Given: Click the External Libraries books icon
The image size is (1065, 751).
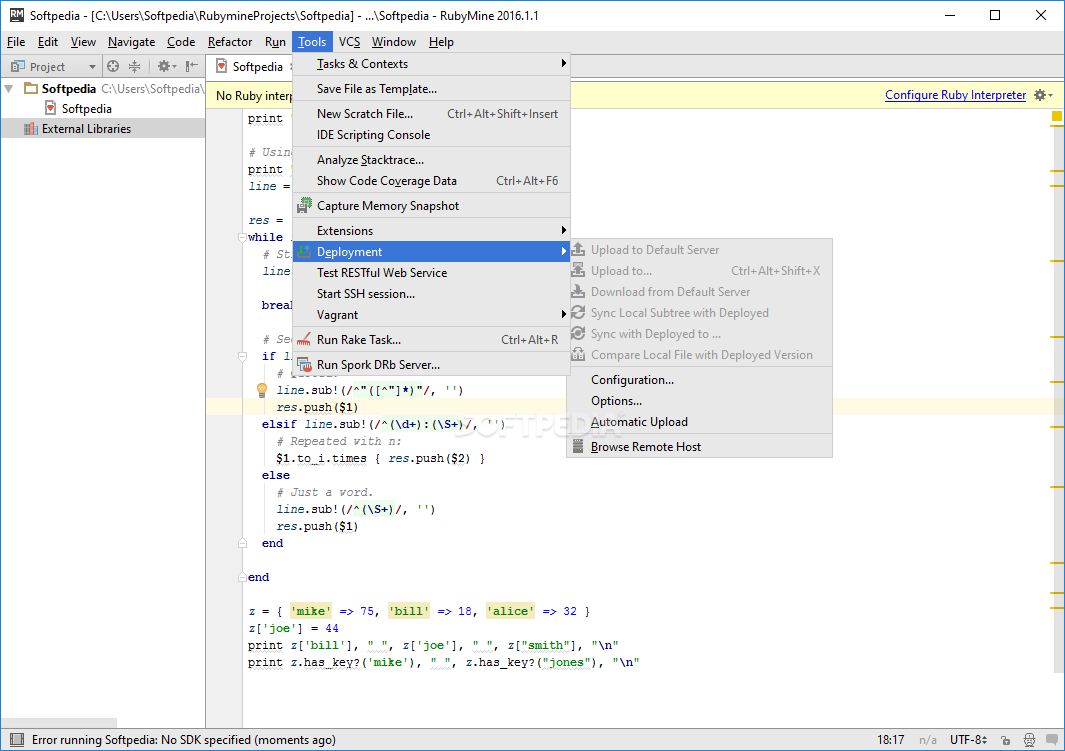Looking at the screenshot, I should tap(31, 128).
